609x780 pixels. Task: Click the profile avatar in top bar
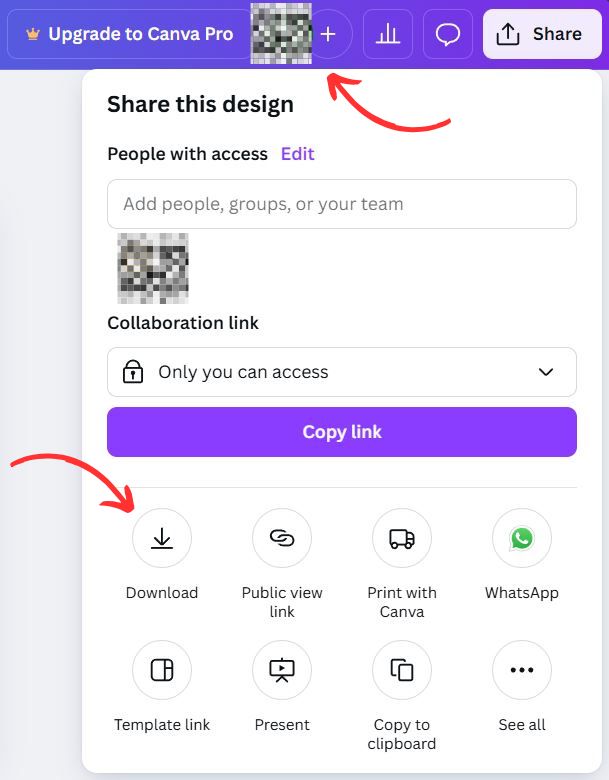[281, 33]
